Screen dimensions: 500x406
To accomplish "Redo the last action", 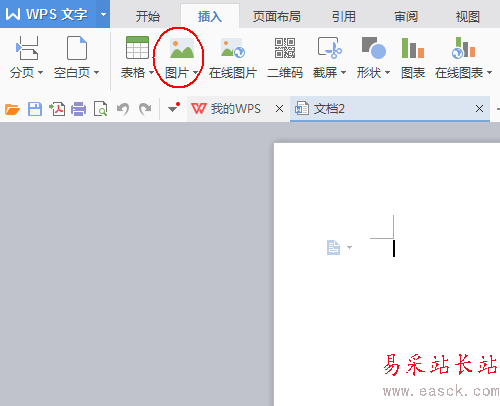I will tap(145, 109).
